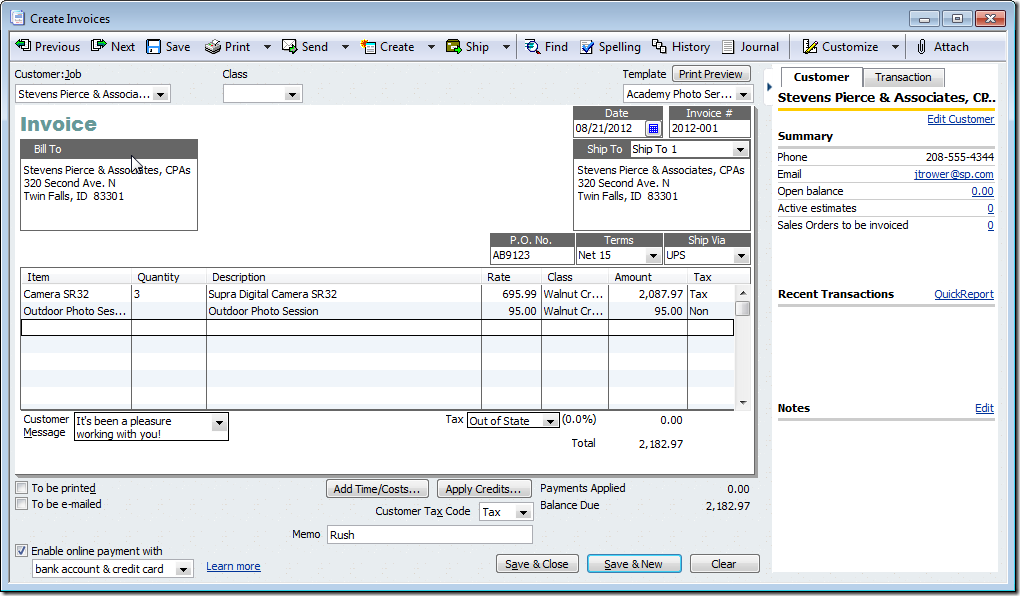Screen dimensions: 1020x596
Task: Open the Find tool
Action: coord(546,46)
